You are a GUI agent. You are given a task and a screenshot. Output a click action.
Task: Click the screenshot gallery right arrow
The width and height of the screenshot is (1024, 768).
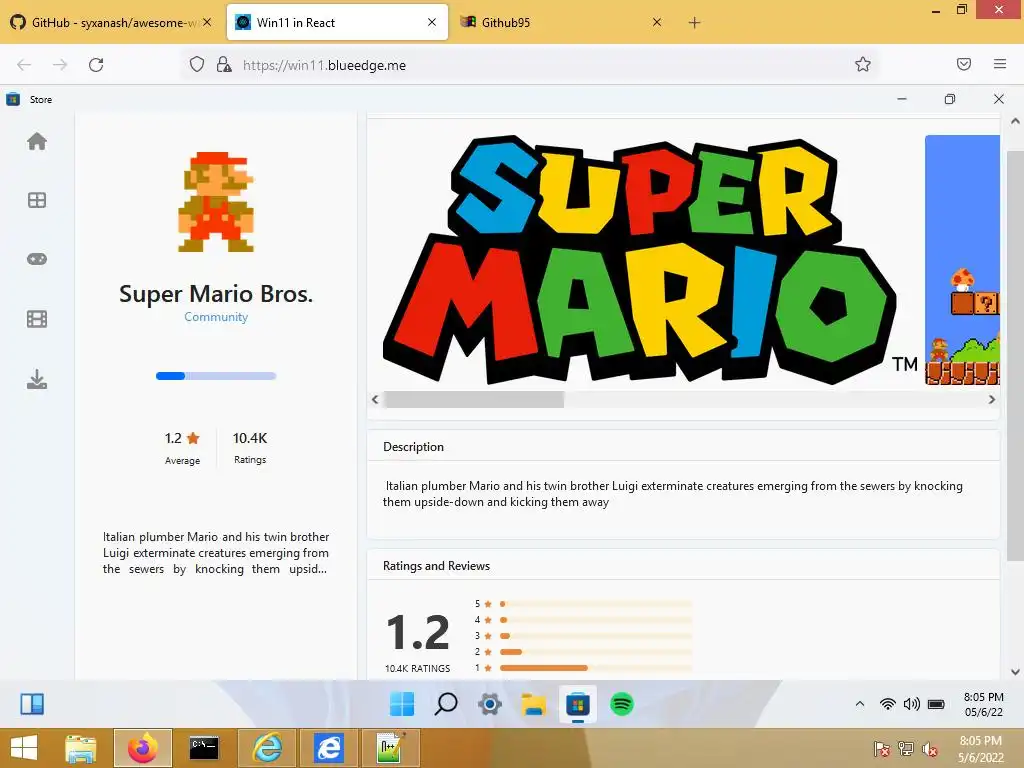(x=992, y=400)
